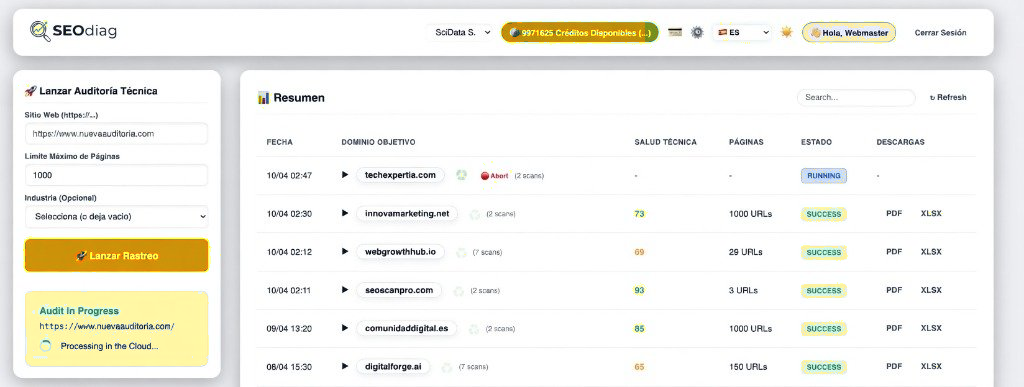The image size is (1024, 387).
Task: Click the audit URL https://www.nuevaauditoria.com/
Action: pyautogui.click(x=107, y=326)
